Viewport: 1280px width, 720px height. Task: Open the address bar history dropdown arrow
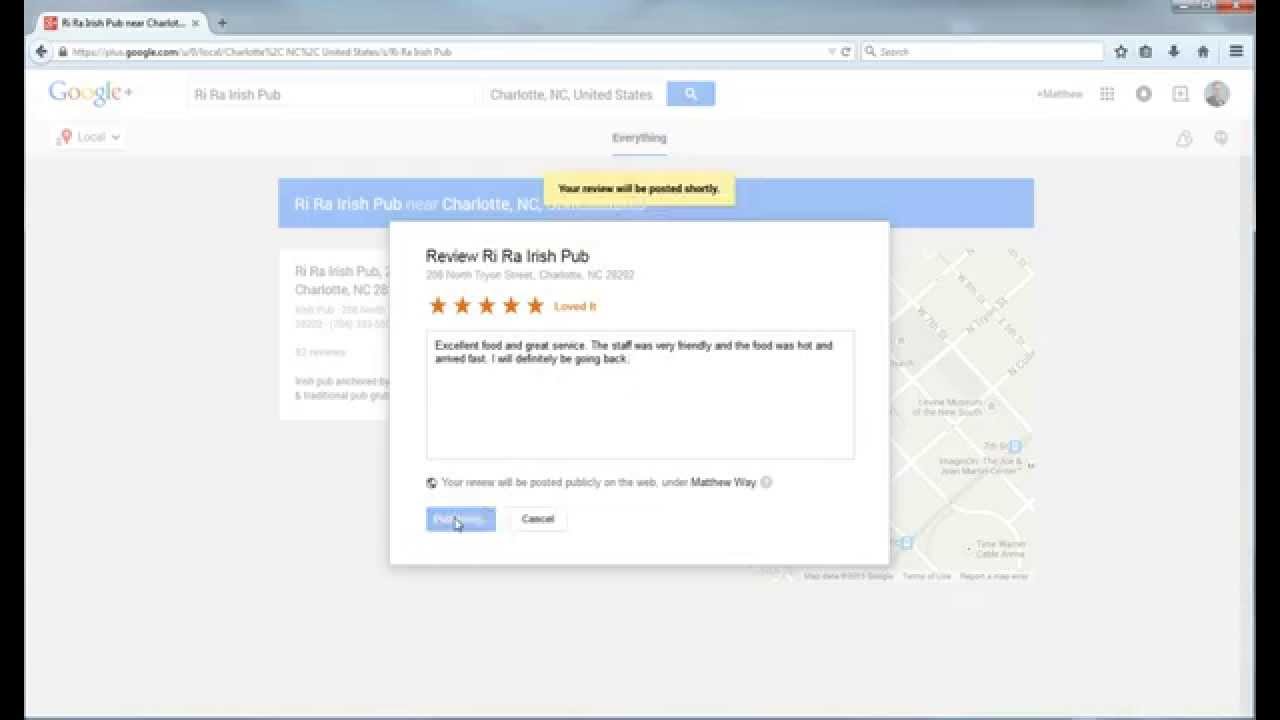point(832,52)
